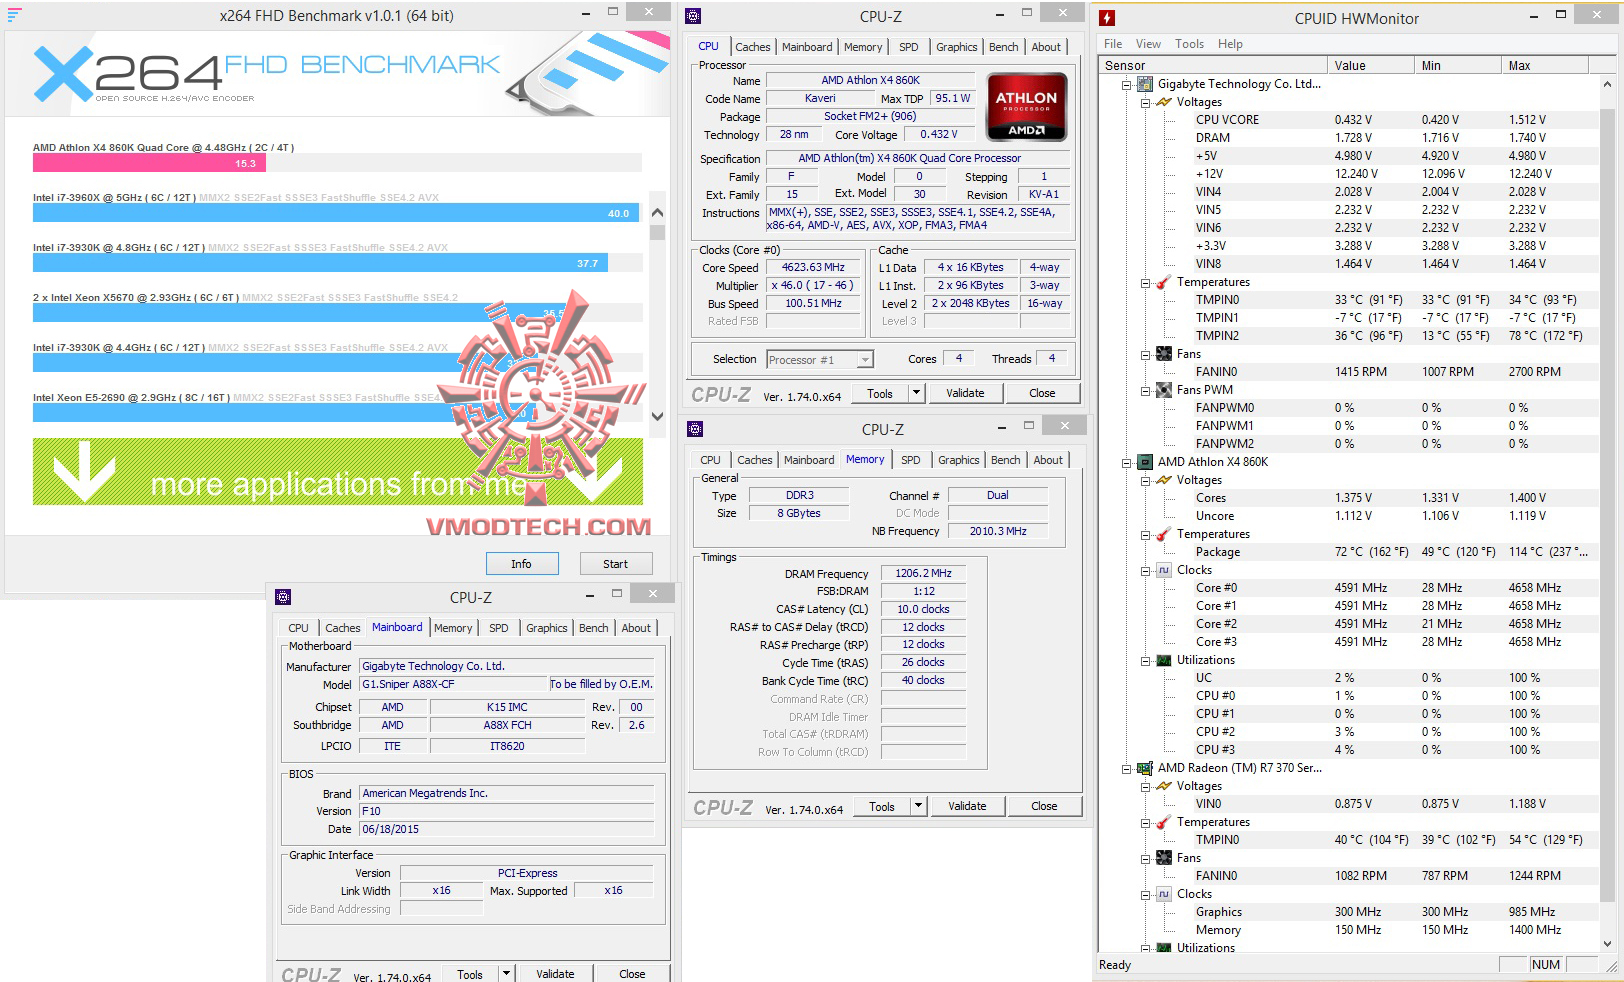Click the Value column header in HWMonitor

pyautogui.click(x=1373, y=65)
